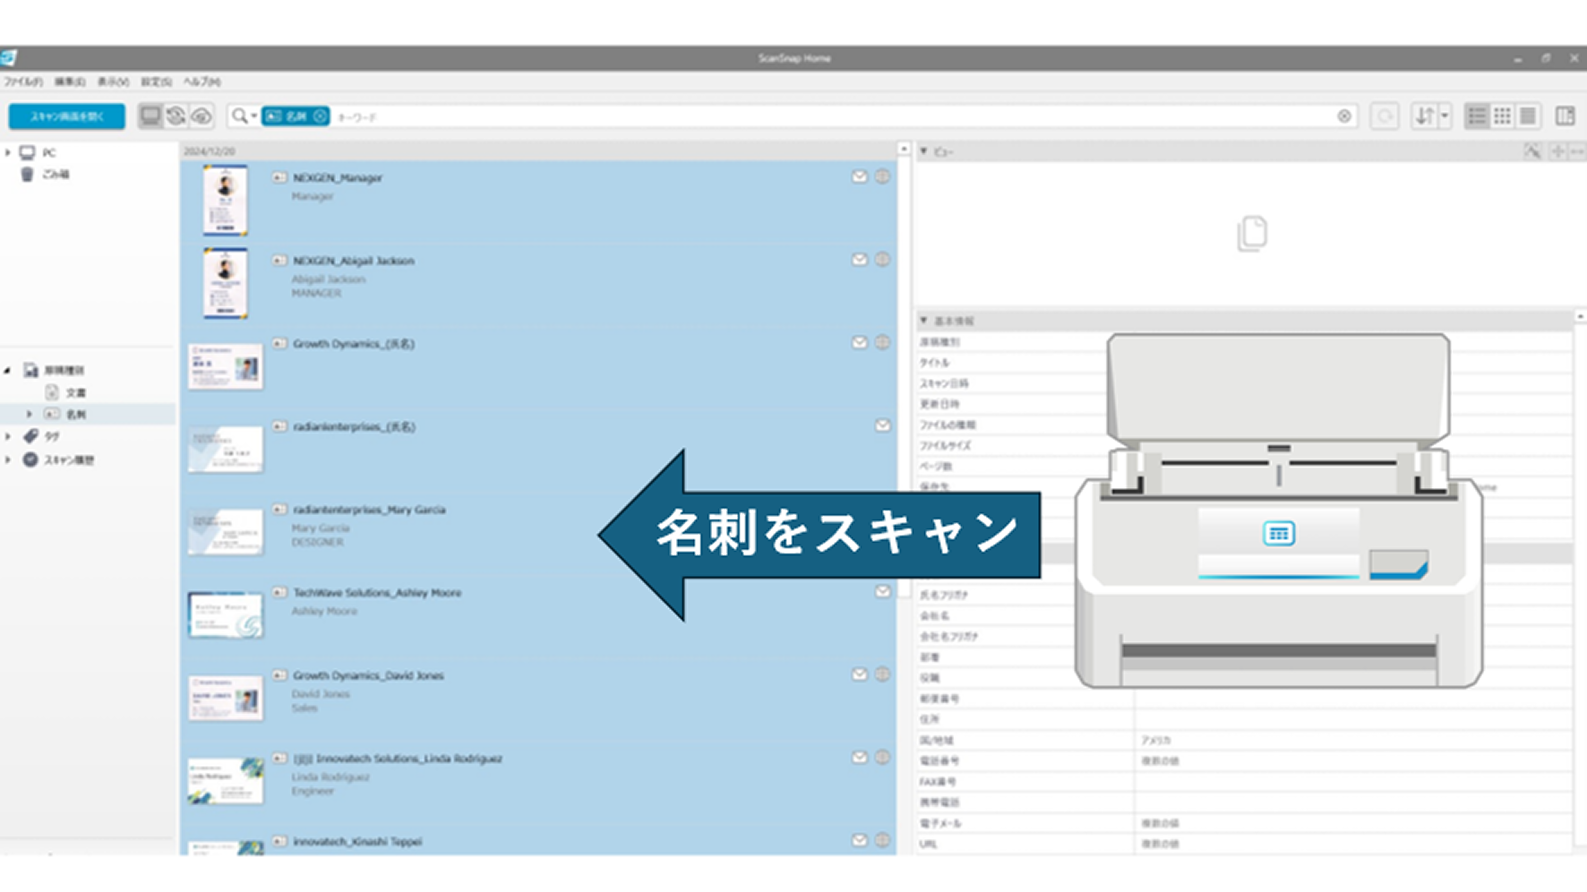Open the 設定 menu
The height and width of the screenshot is (892, 1587).
click(156, 82)
